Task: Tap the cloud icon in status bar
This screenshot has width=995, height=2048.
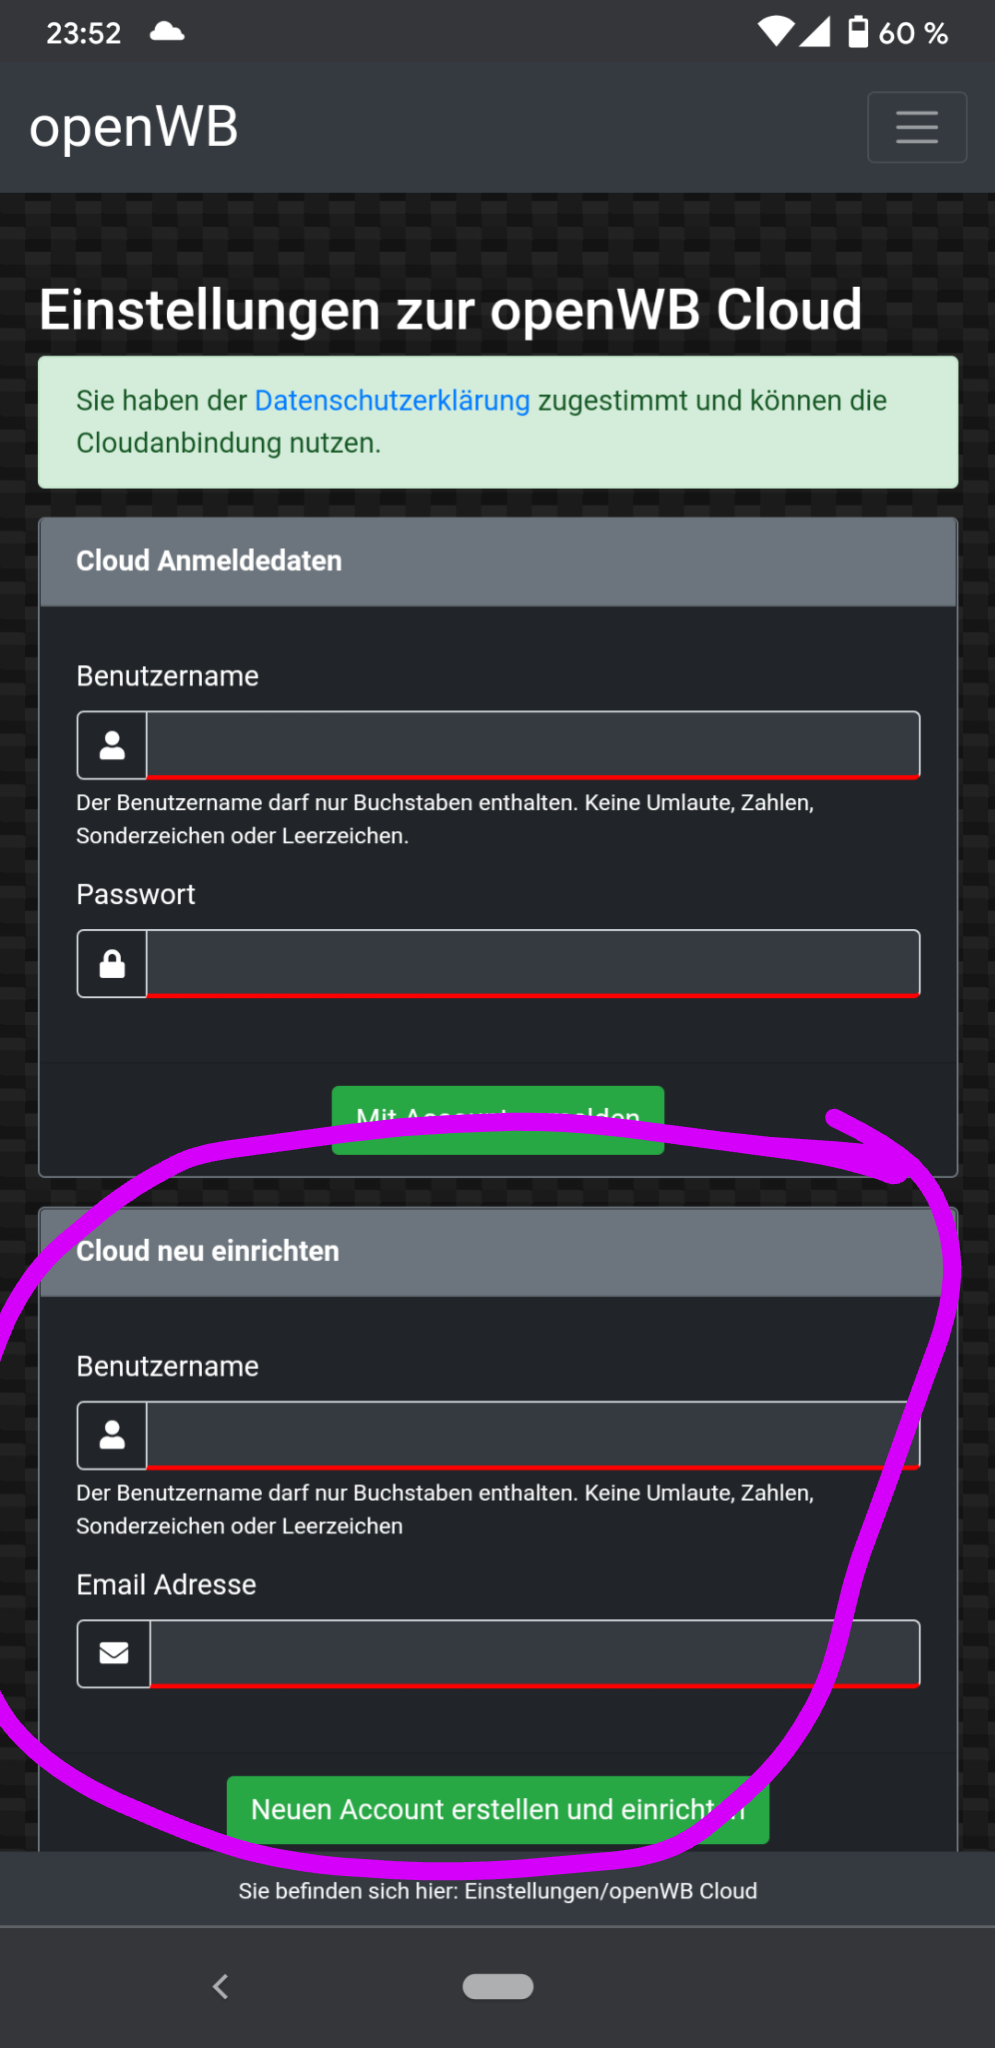Action: pos(167,32)
